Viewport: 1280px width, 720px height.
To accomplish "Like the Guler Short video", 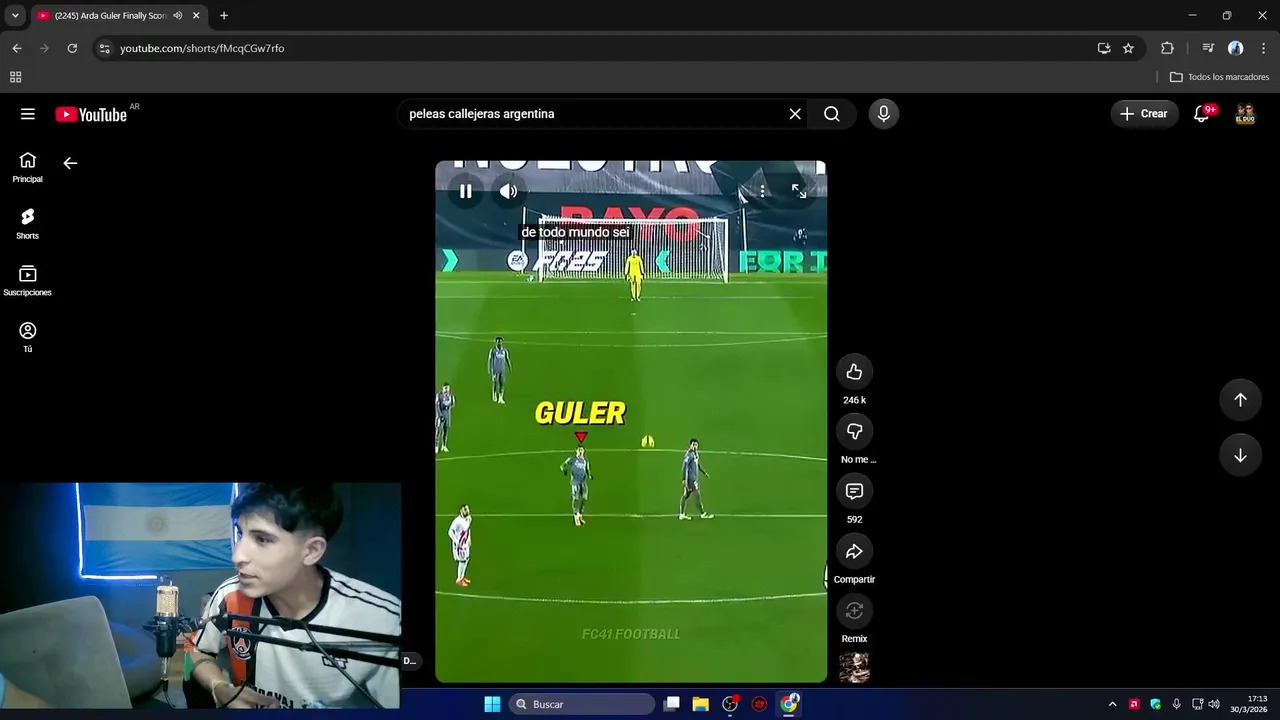I will [854, 372].
